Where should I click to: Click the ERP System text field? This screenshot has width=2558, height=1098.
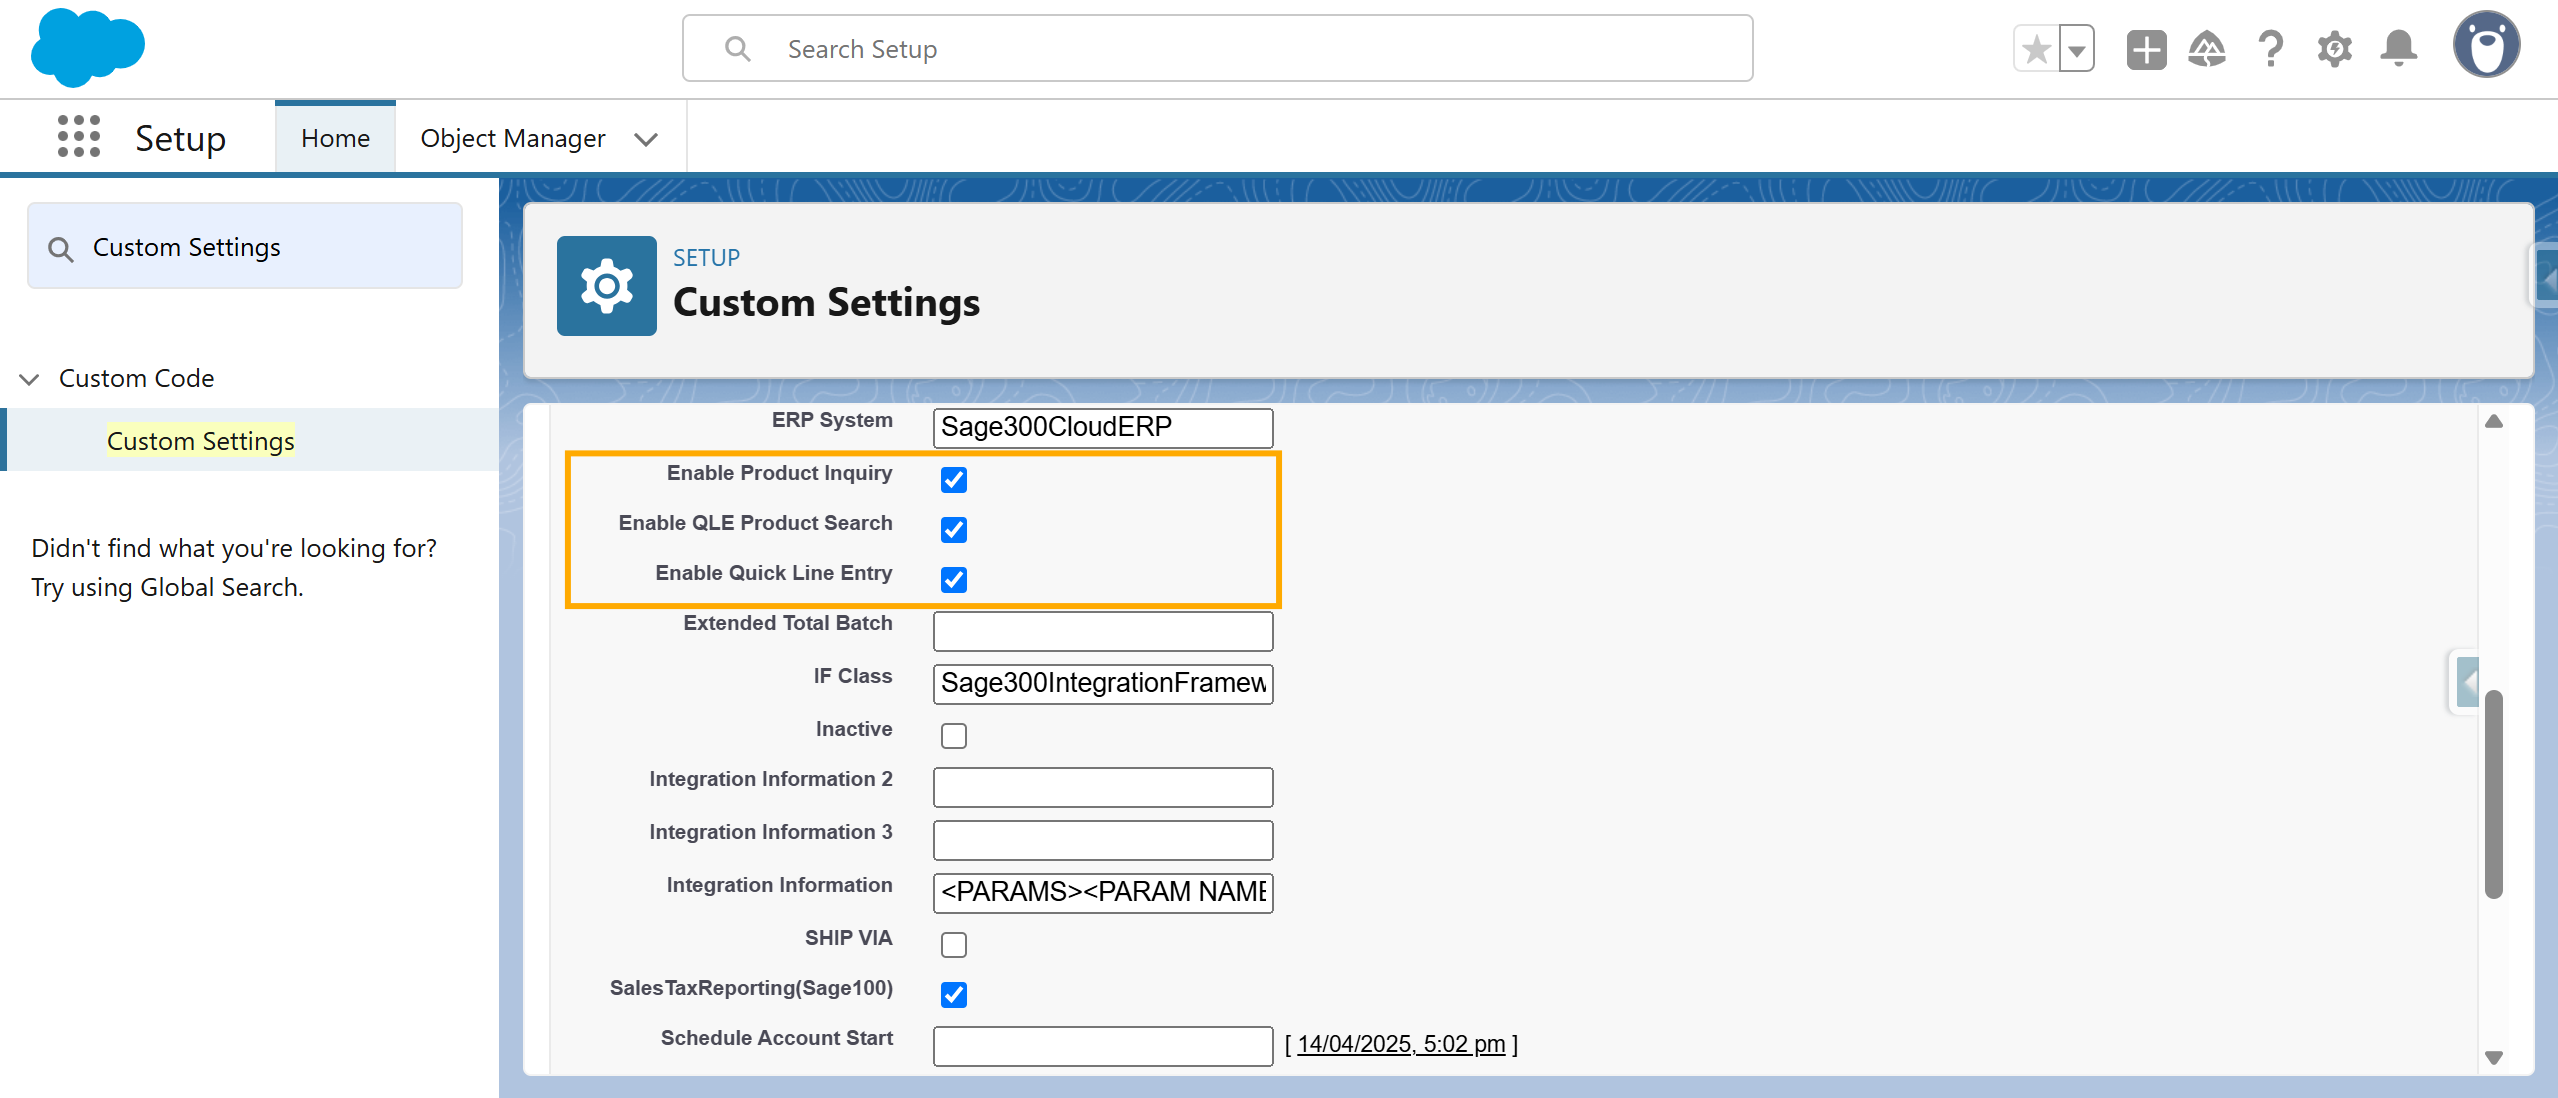point(1103,427)
